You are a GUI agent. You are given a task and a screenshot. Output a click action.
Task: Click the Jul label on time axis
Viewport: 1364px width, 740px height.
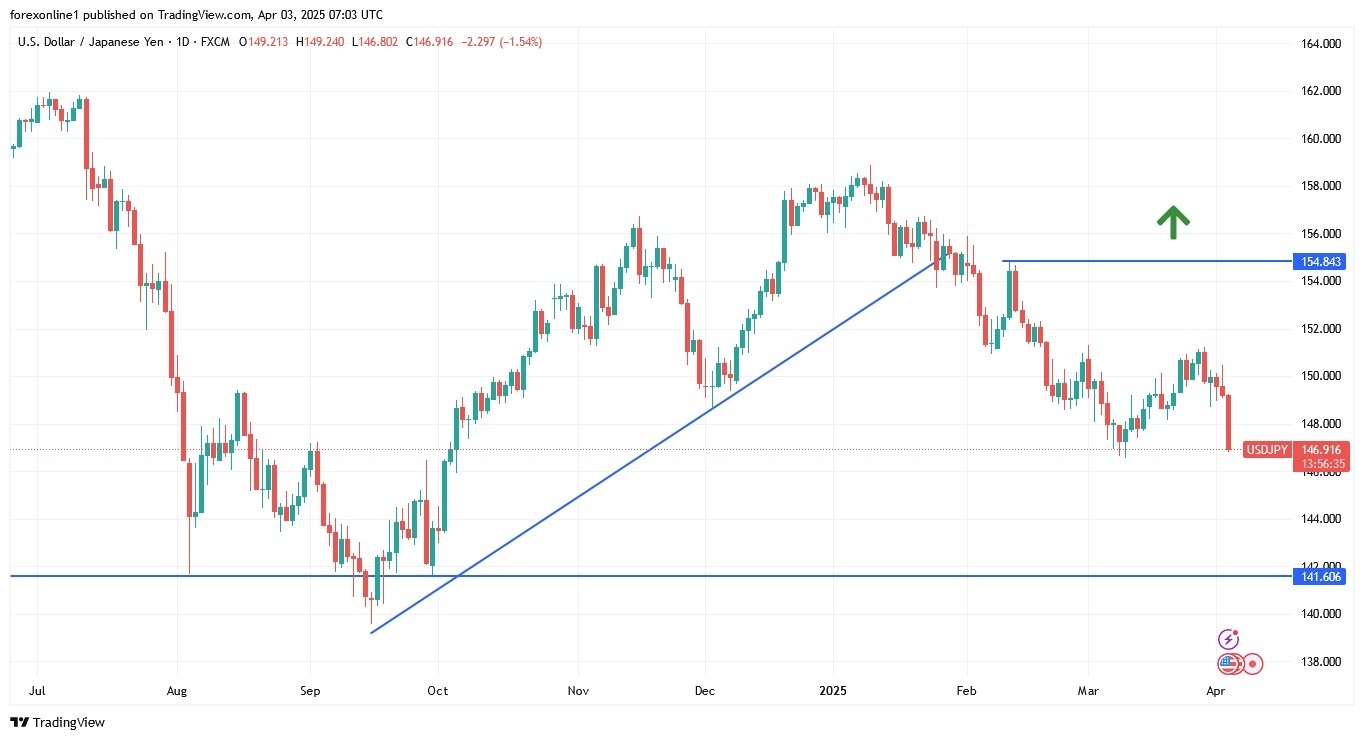coord(37,690)
